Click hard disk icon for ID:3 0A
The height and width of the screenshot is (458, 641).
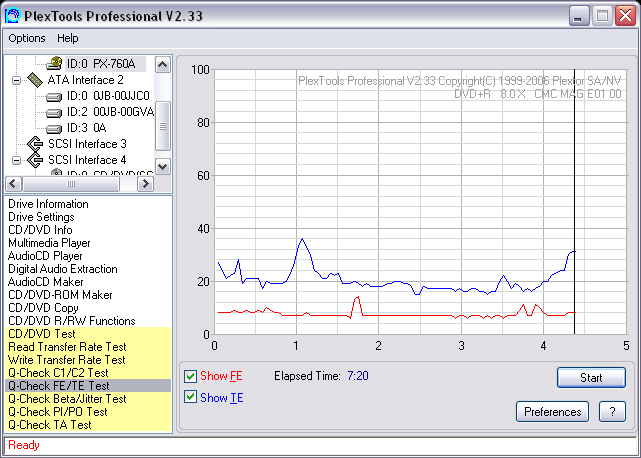coord(54,128)
